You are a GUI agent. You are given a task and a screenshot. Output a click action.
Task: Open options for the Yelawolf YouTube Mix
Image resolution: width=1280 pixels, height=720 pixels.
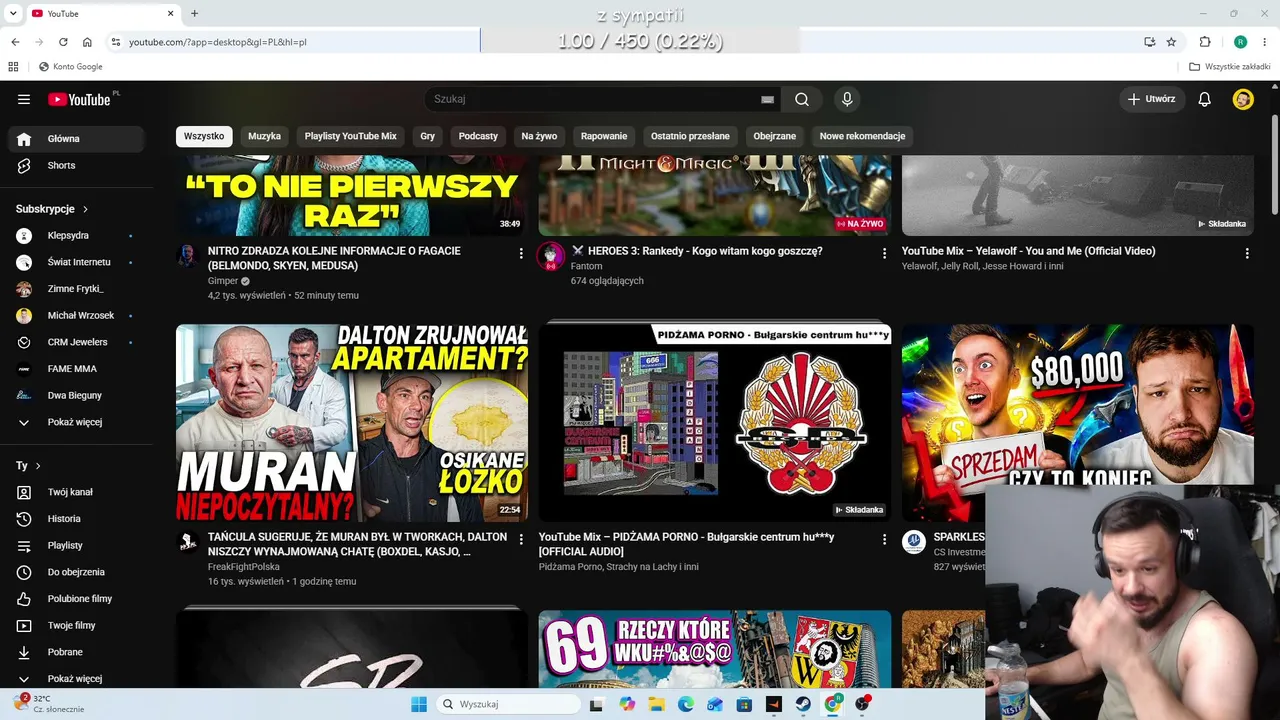[x=1247, y=254]
